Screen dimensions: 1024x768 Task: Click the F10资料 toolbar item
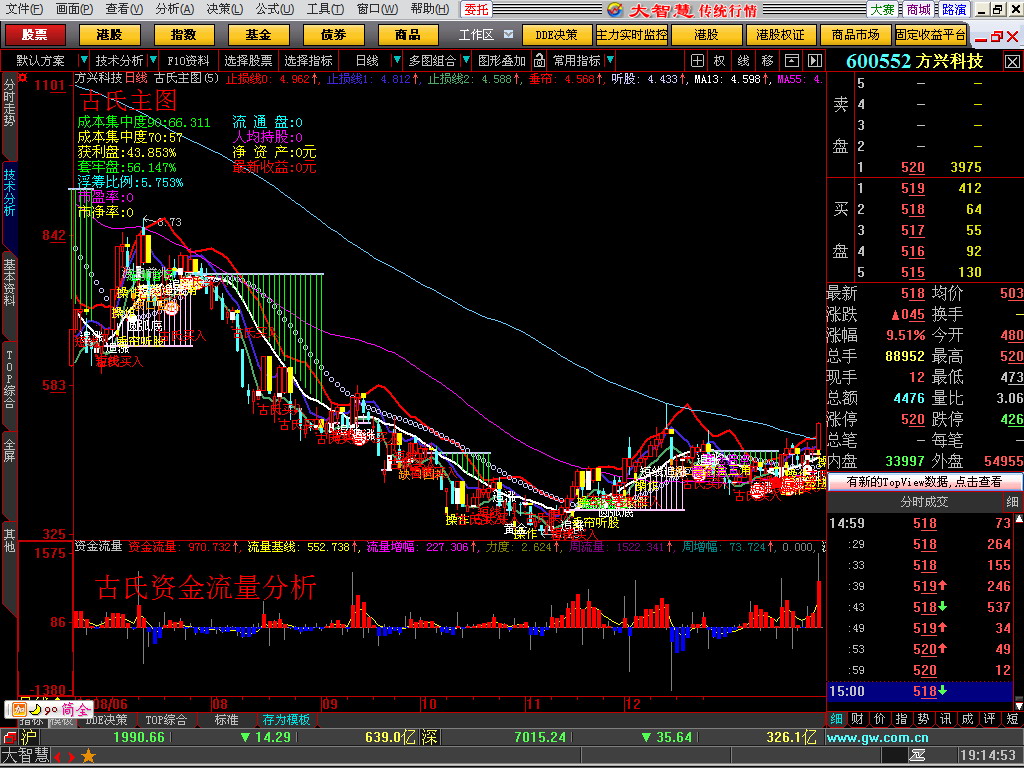(x=188, y=61)
